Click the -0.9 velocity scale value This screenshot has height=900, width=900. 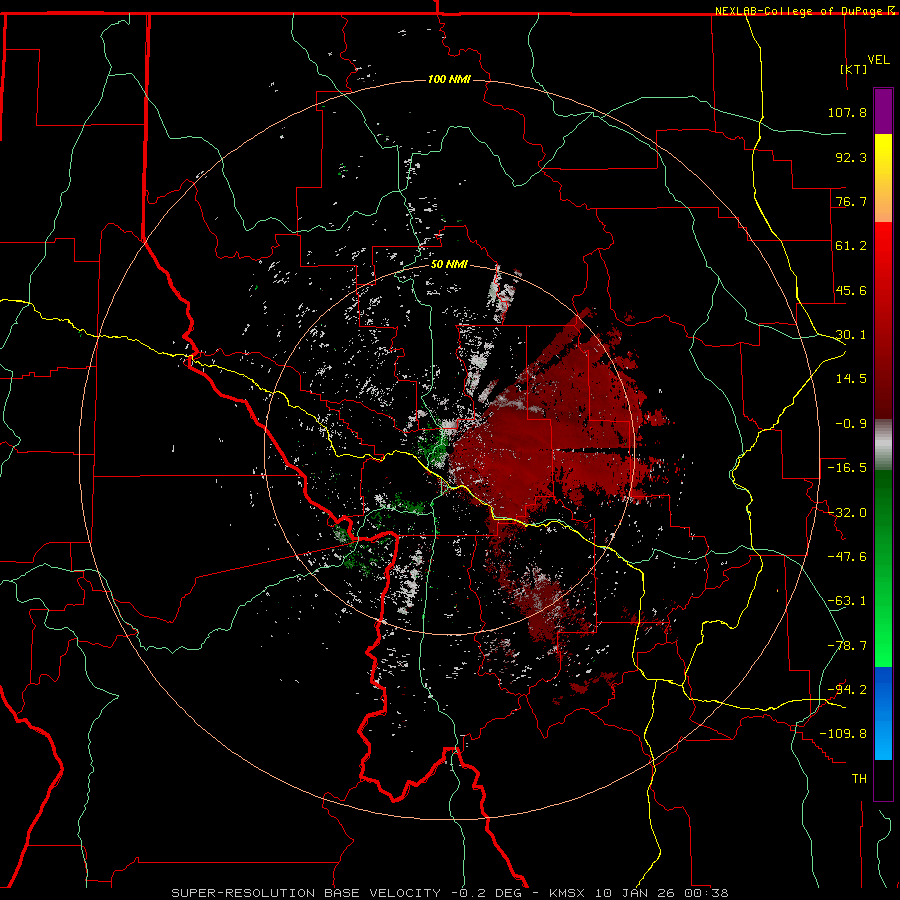coord(851,424)
